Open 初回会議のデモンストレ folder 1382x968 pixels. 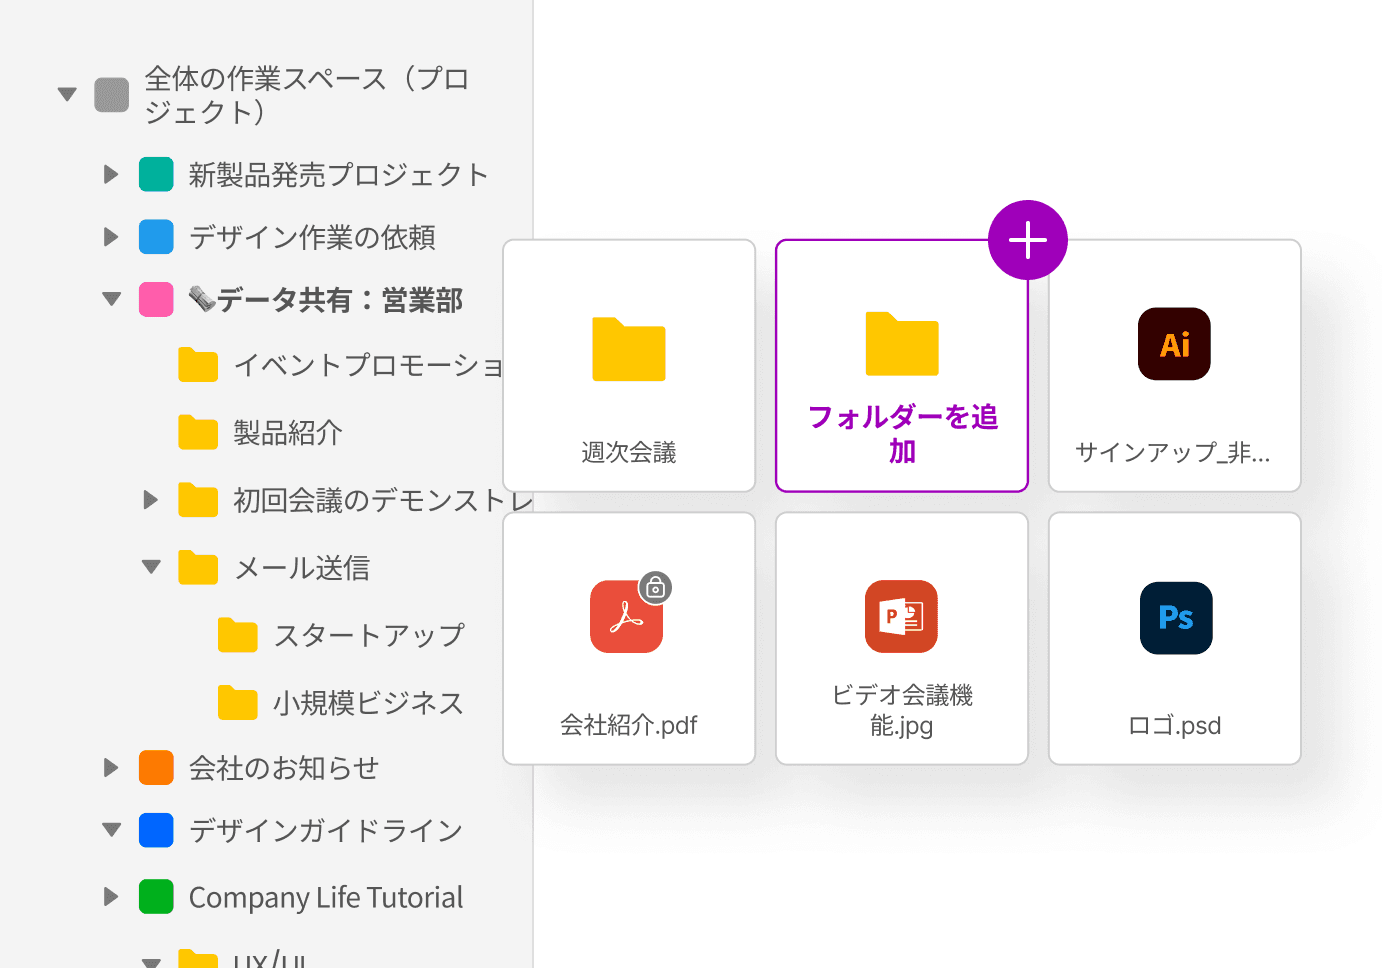(x=382, y=500)
